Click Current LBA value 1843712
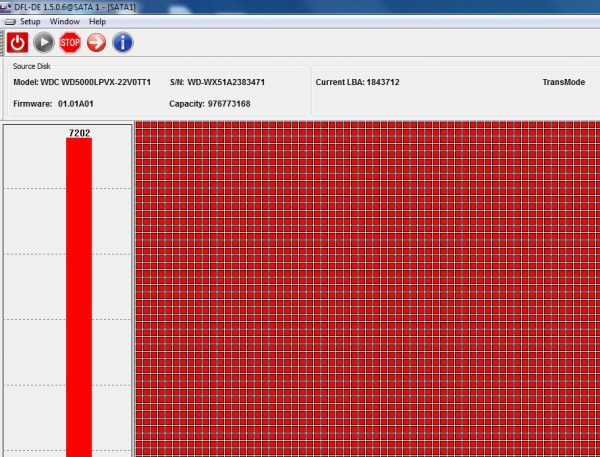 tap(383, 82)
